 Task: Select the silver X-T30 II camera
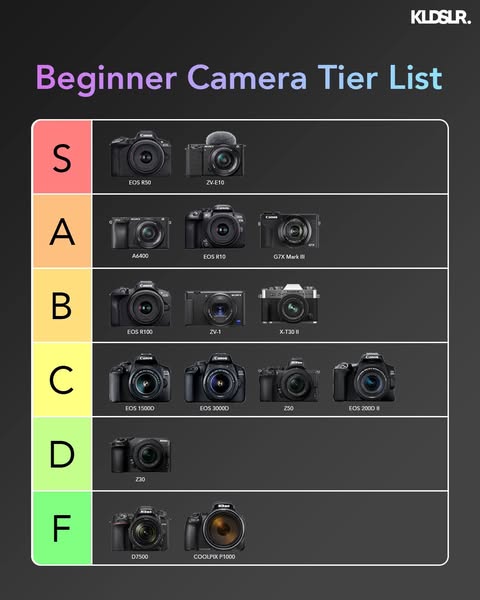tap(289, 304)
